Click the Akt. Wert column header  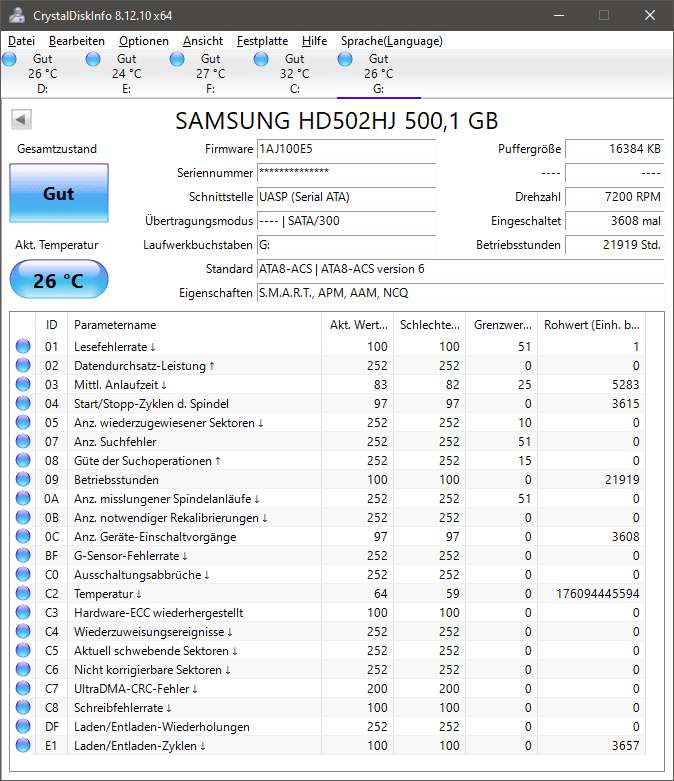(358, 325)
